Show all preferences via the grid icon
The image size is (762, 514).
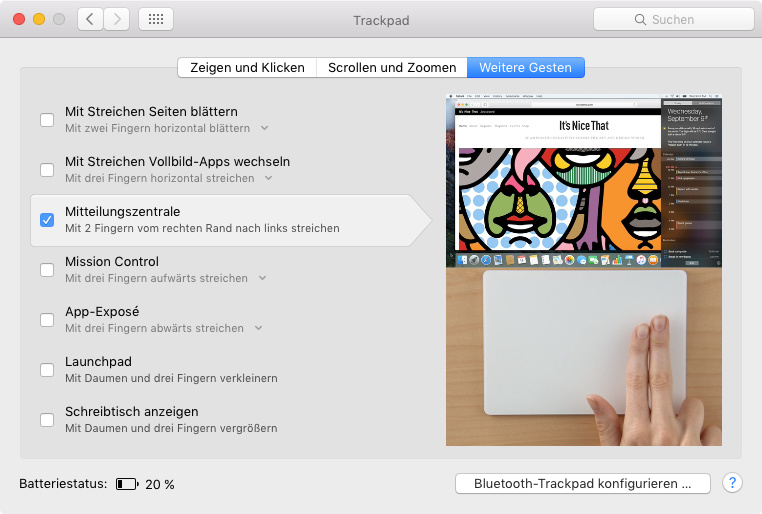tap(156, 19)
